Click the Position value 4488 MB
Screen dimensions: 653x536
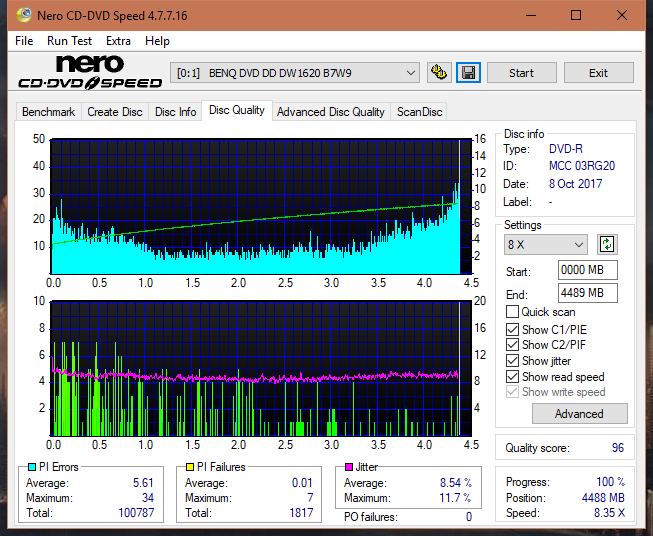coord(603,498)
